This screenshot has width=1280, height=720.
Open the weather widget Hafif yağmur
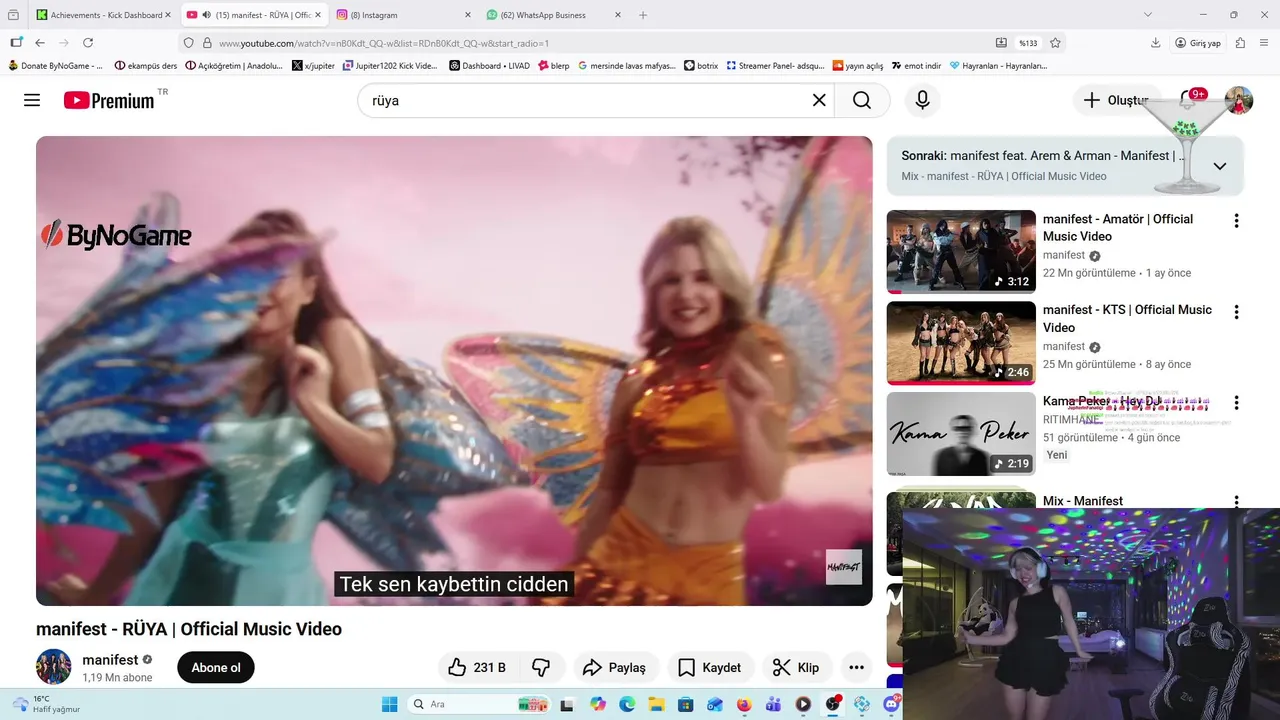(45, 704)
